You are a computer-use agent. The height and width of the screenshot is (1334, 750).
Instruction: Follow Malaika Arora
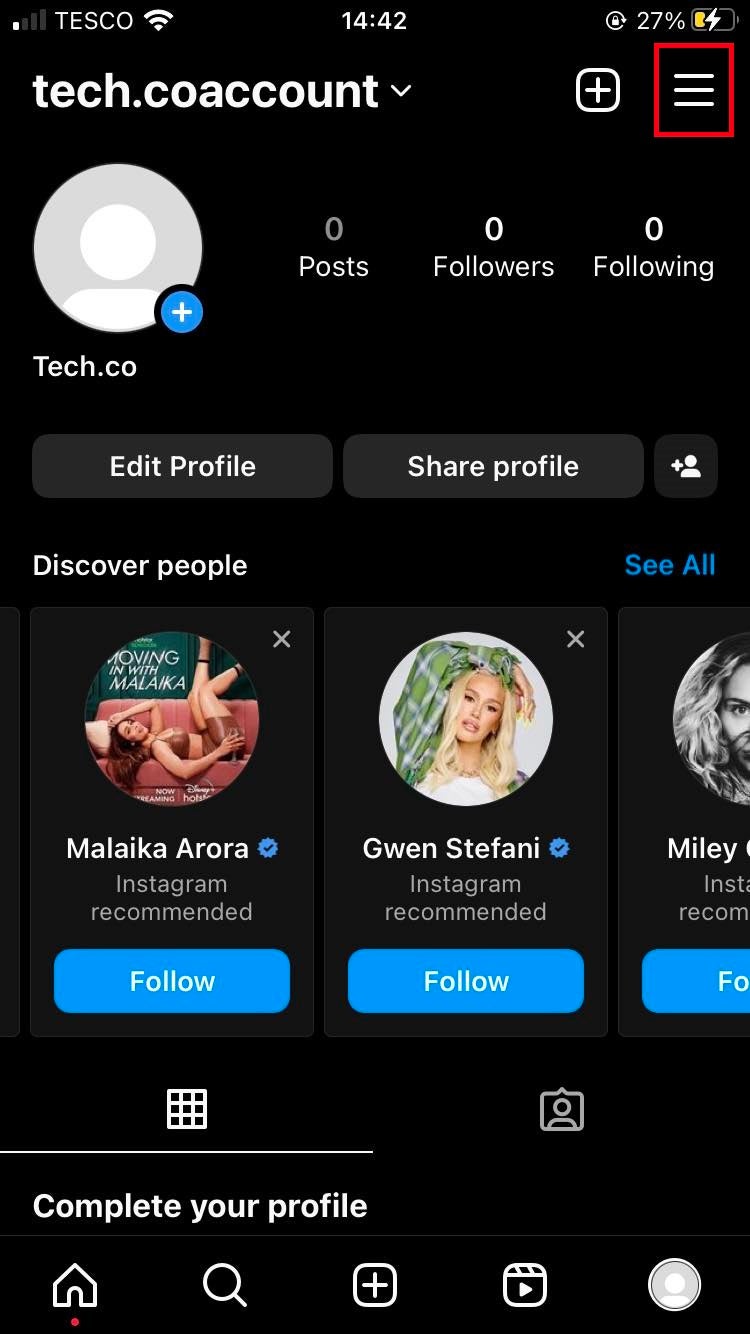[x=172, y=981]
